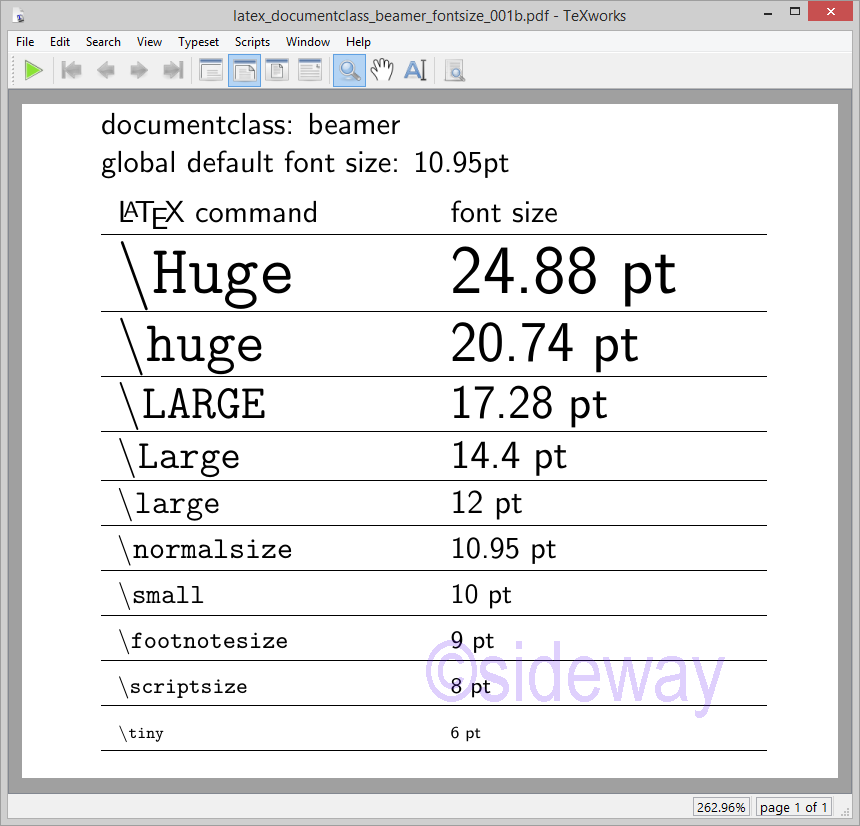The height and width of the screenshot is (826, 860).
Task: Minimize the TeXworks window
Action: click(x=768, y=12)
